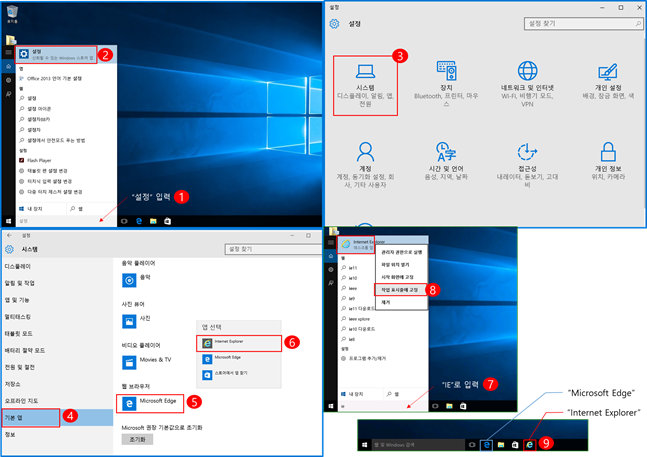Click Internet Explorer result in ie search panel
Viewport: 647px width, 457px height.
click(x=356, y=244)
